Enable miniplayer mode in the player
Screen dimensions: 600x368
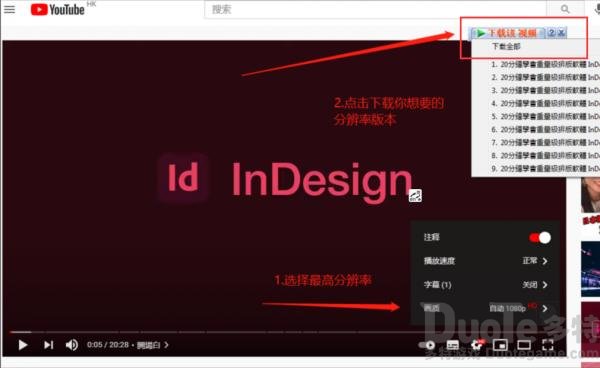500,345
